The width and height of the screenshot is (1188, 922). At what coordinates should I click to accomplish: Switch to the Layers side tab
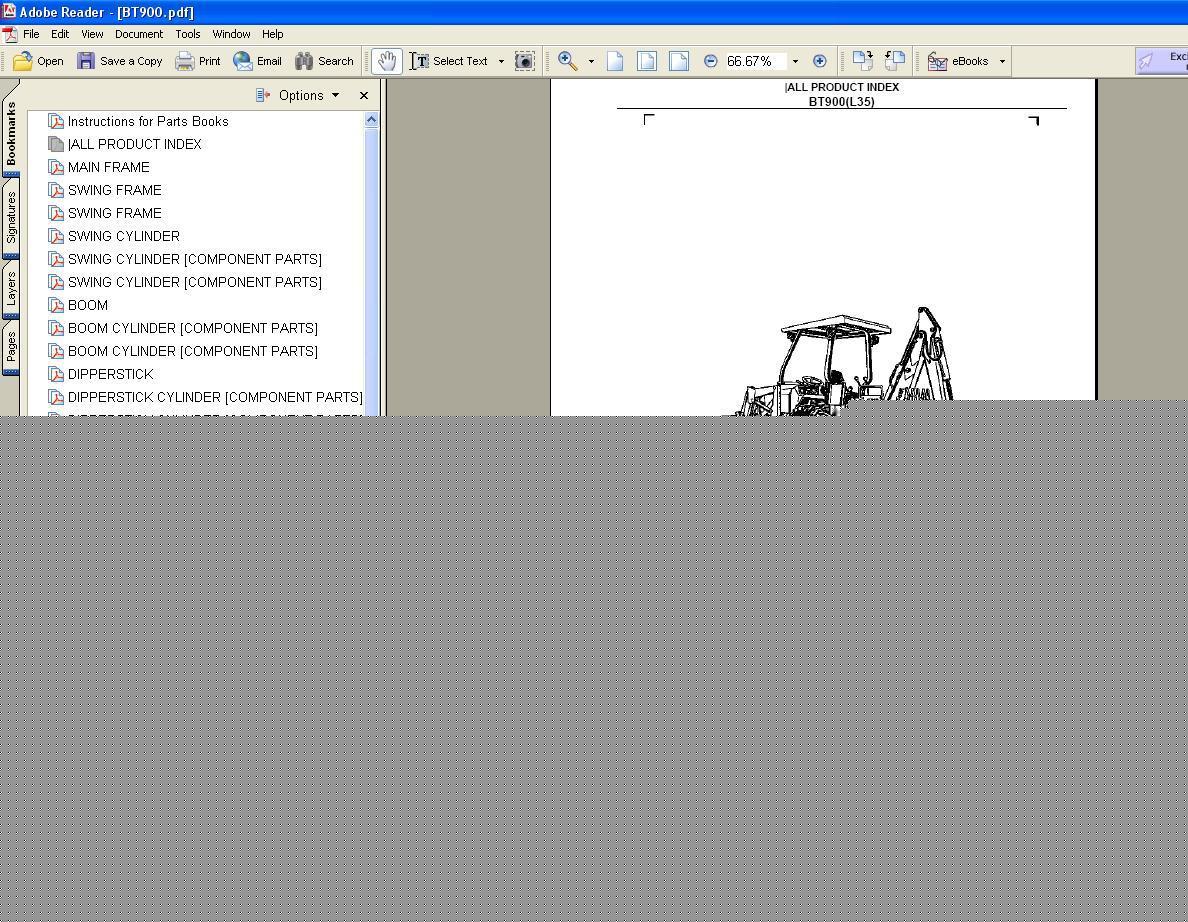[11, 289]
